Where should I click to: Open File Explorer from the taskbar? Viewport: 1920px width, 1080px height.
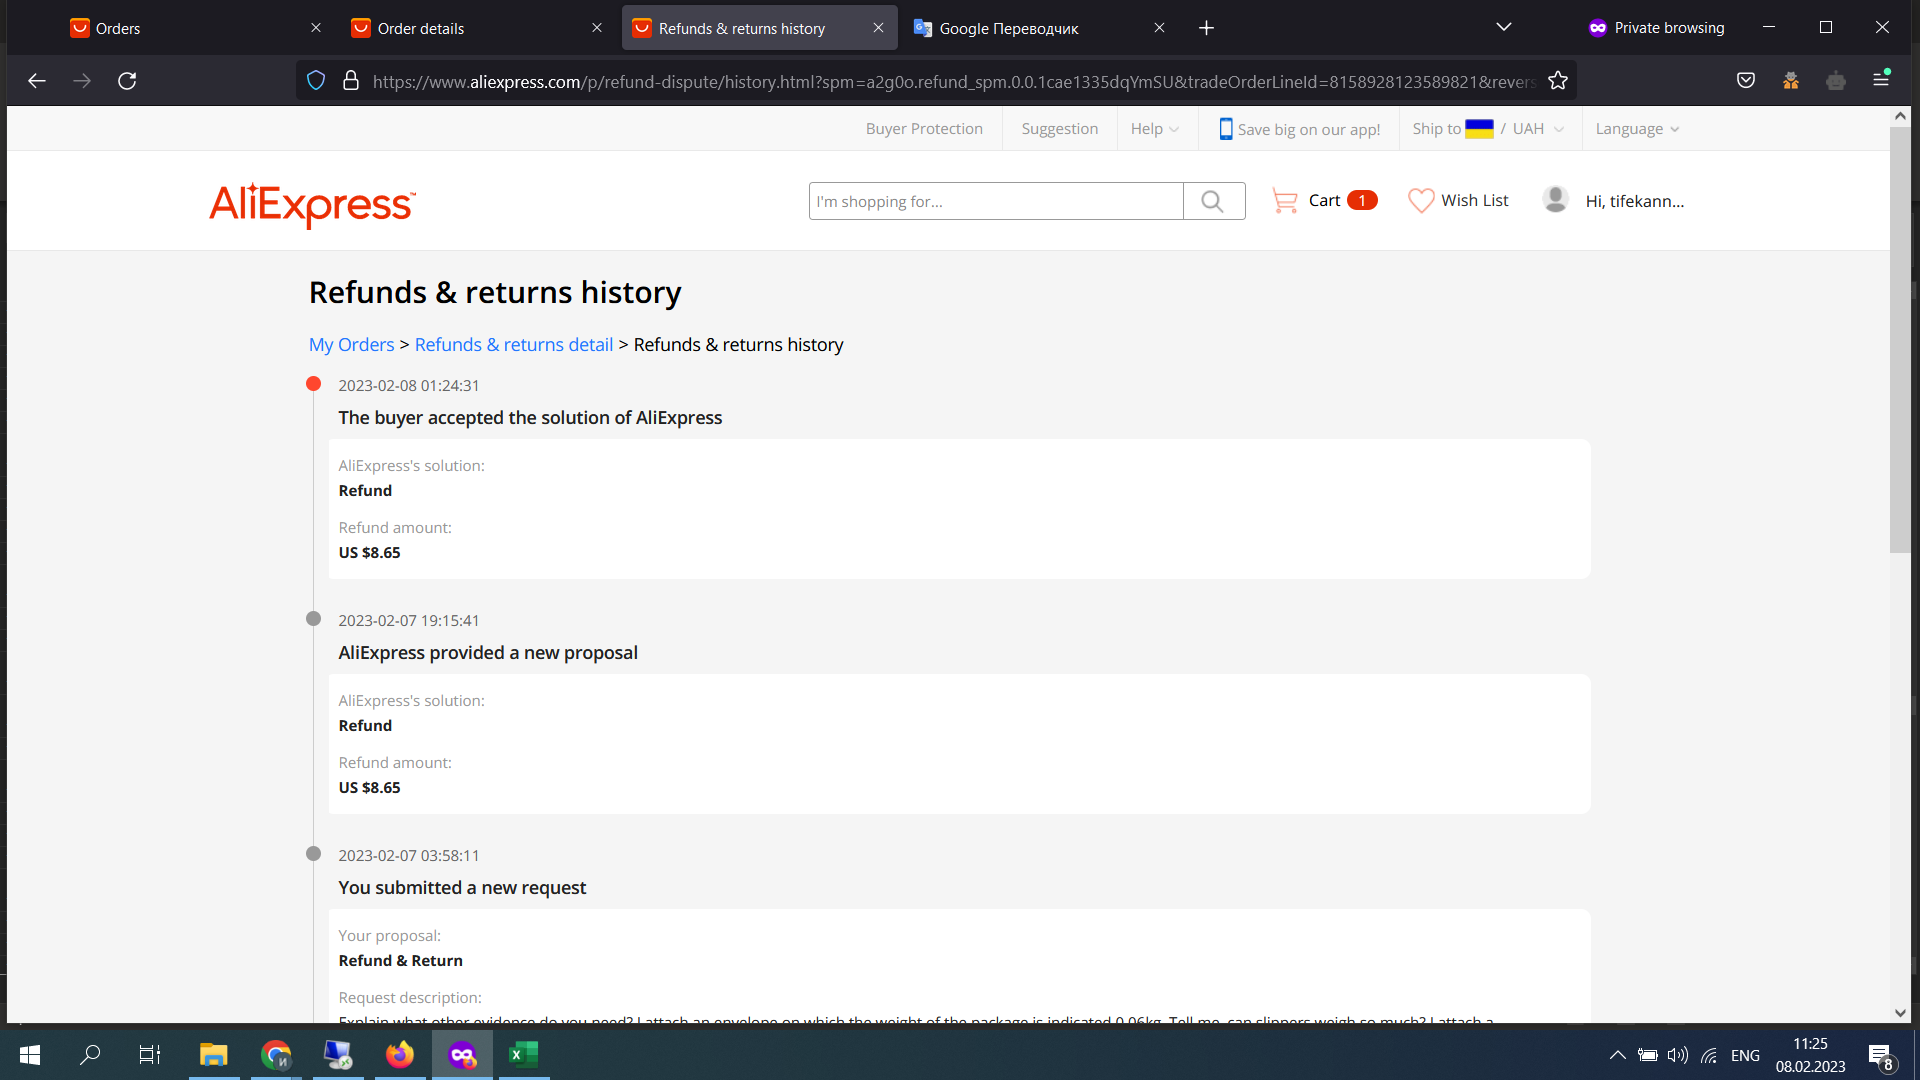pyautogui.click(x=213, y=1055)
